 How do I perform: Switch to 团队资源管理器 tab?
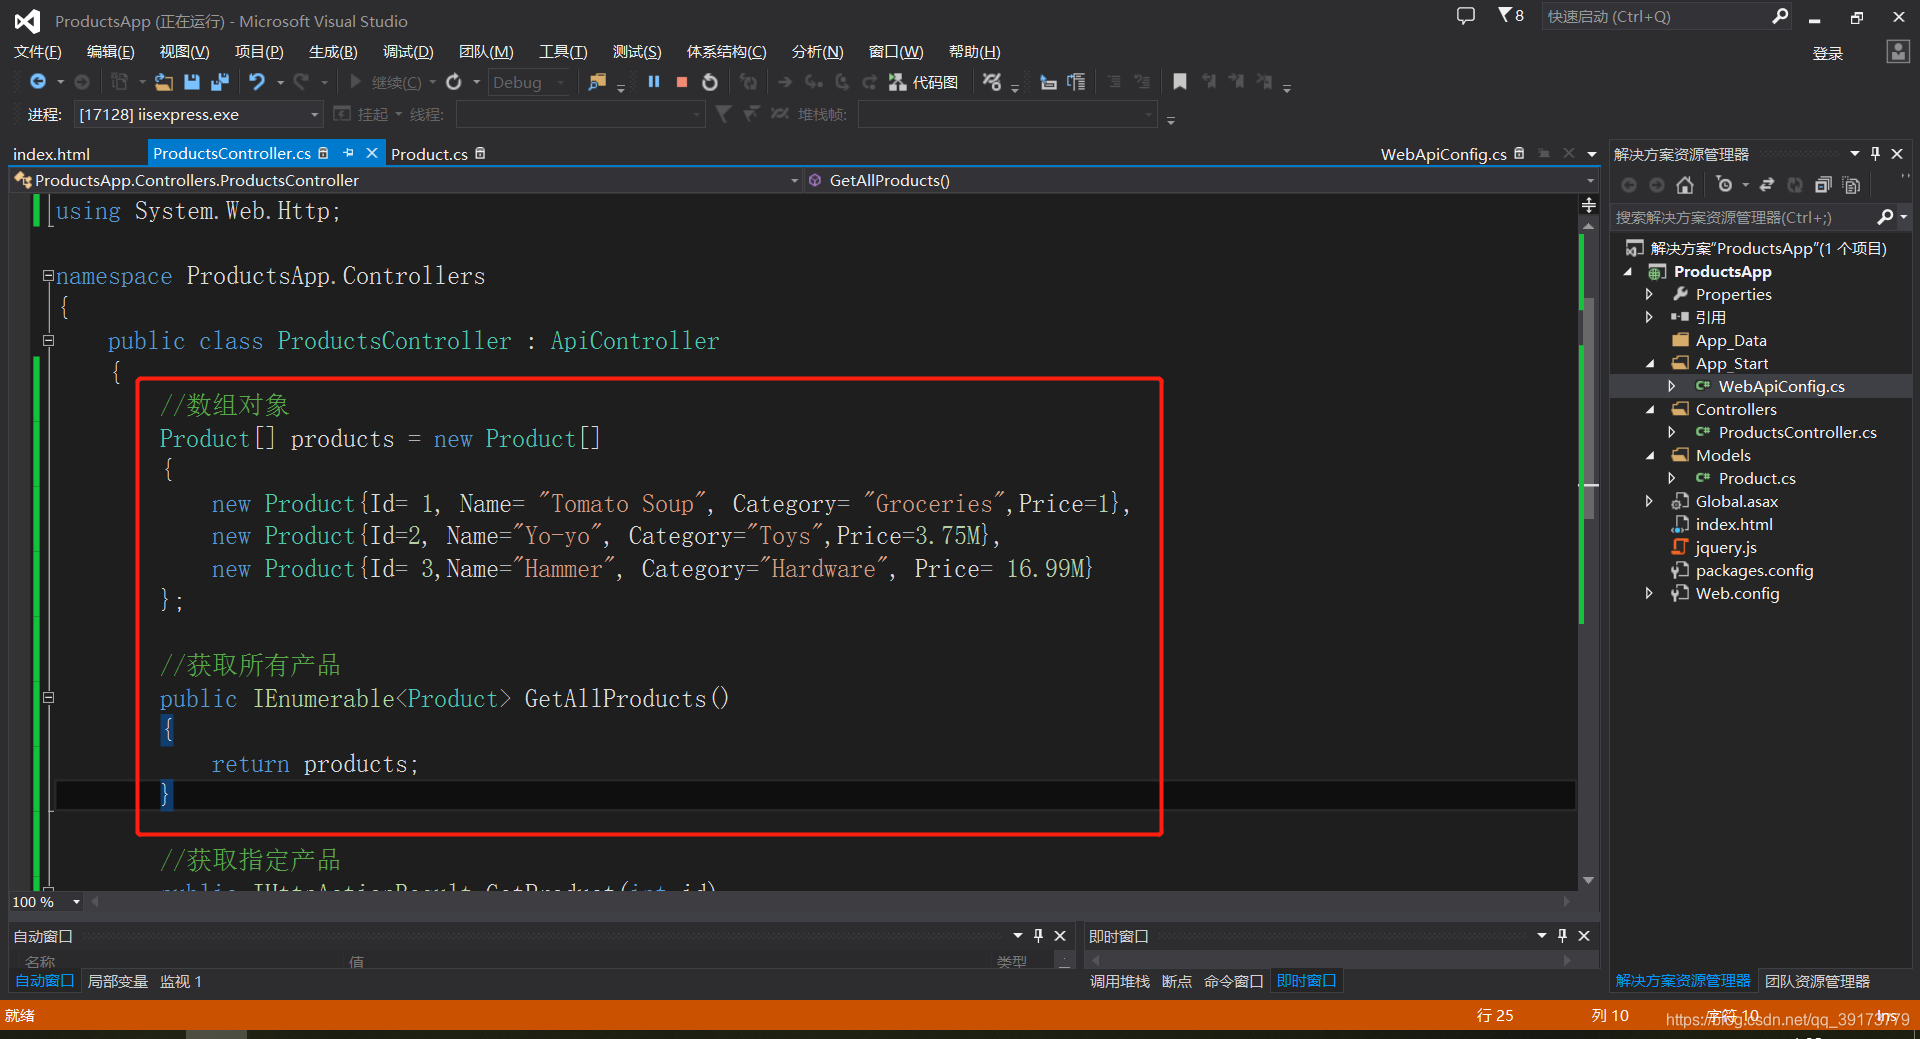point(1817,982)
